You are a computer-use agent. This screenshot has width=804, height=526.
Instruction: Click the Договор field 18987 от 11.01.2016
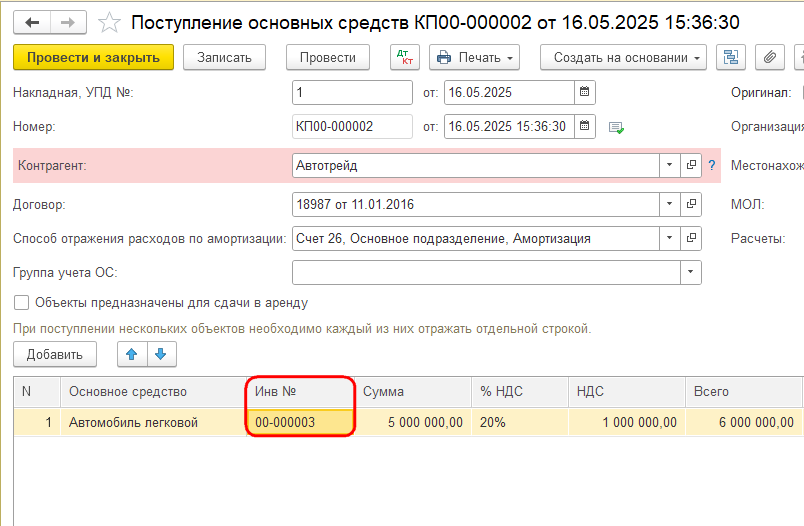pos(476,204)
